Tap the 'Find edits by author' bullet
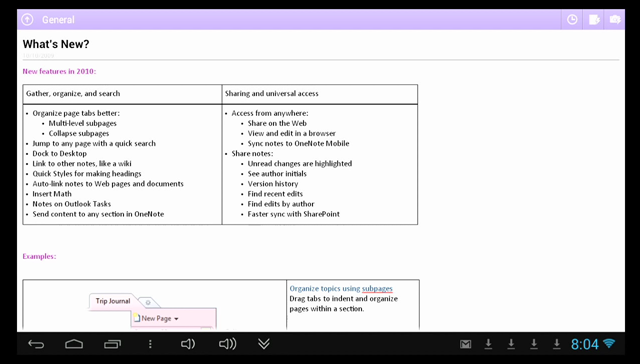 (x=281, y=204)
